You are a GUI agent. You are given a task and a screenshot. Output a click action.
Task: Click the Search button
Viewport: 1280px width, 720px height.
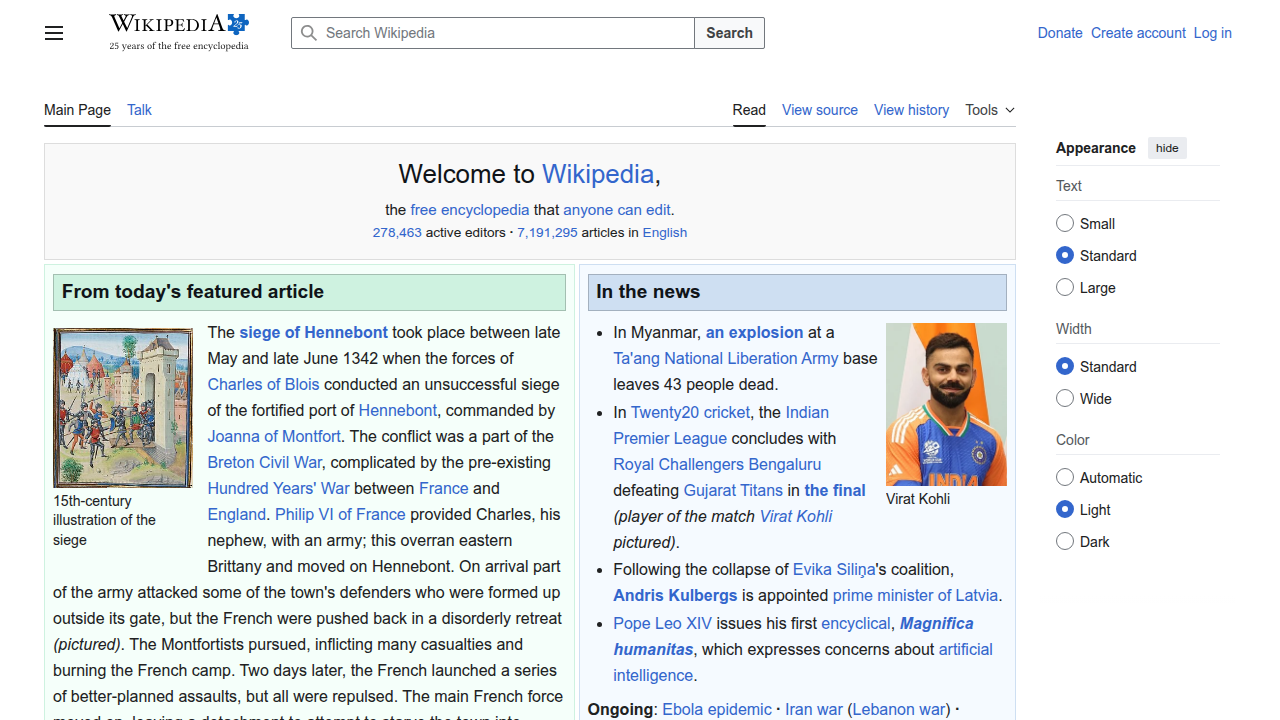[x=729, y=33]
